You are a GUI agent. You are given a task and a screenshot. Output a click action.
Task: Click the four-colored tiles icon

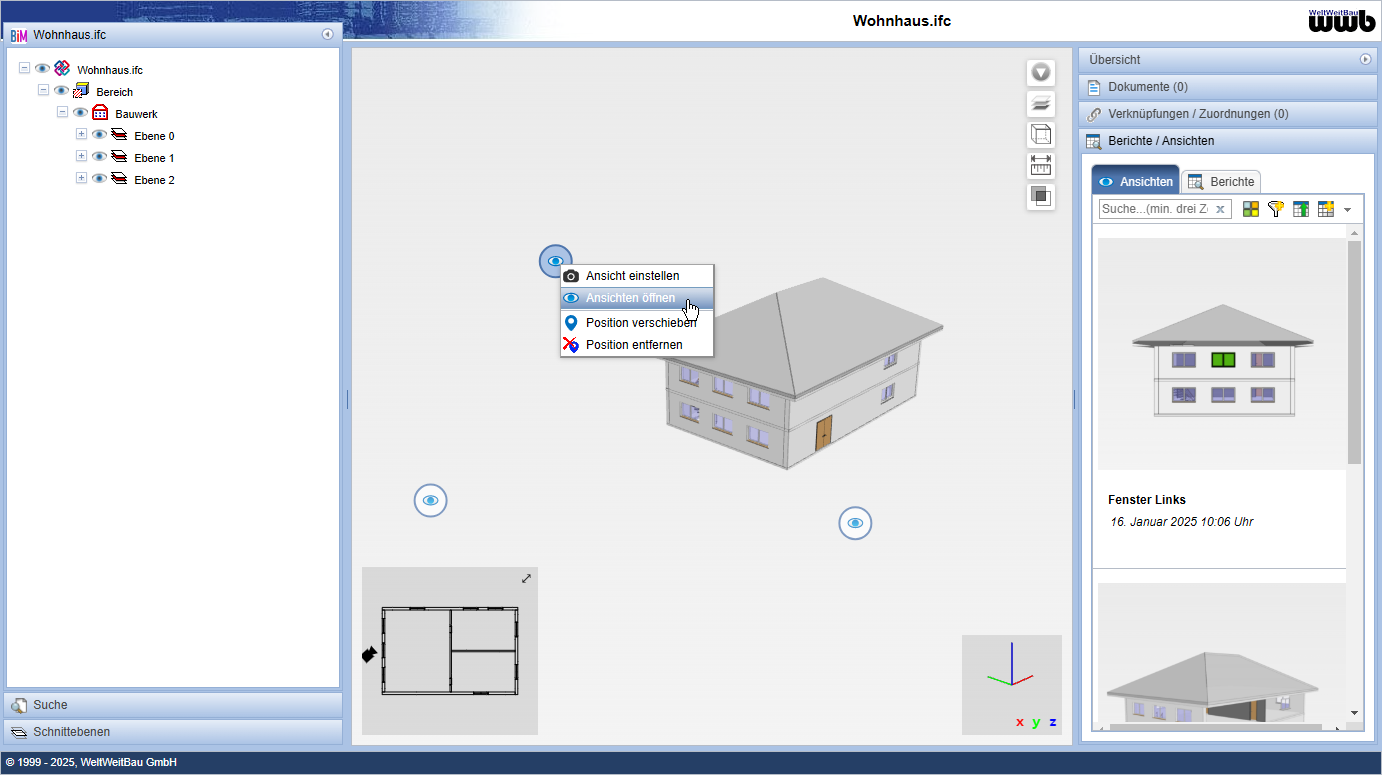(1251, 209)
